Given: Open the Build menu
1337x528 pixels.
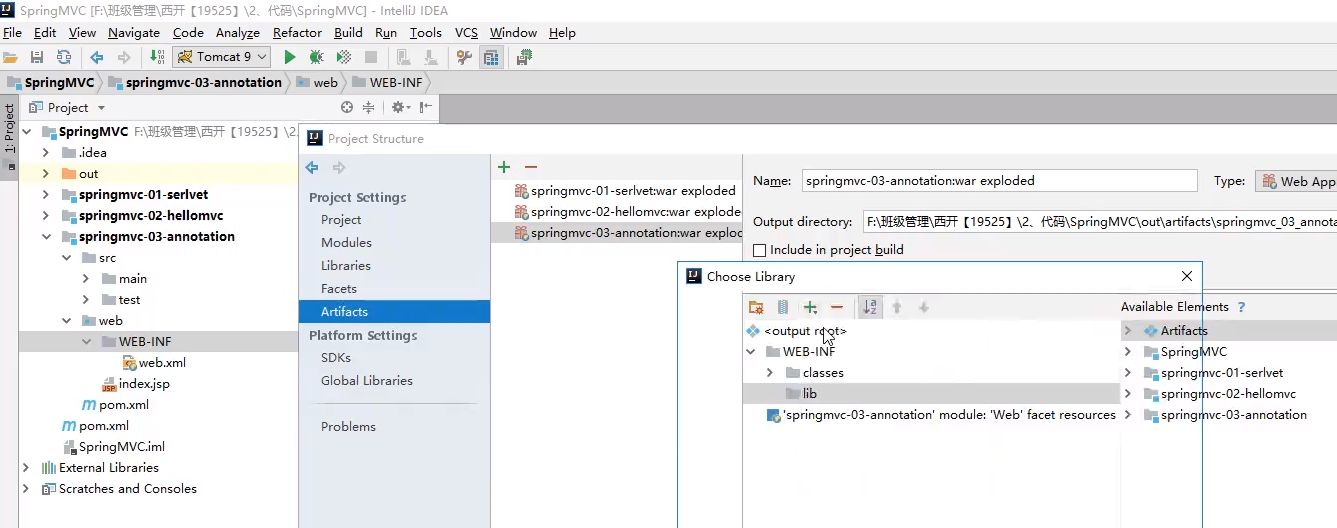Looking at the screenshot, I should pyautogui.click(x=348, y=32).
